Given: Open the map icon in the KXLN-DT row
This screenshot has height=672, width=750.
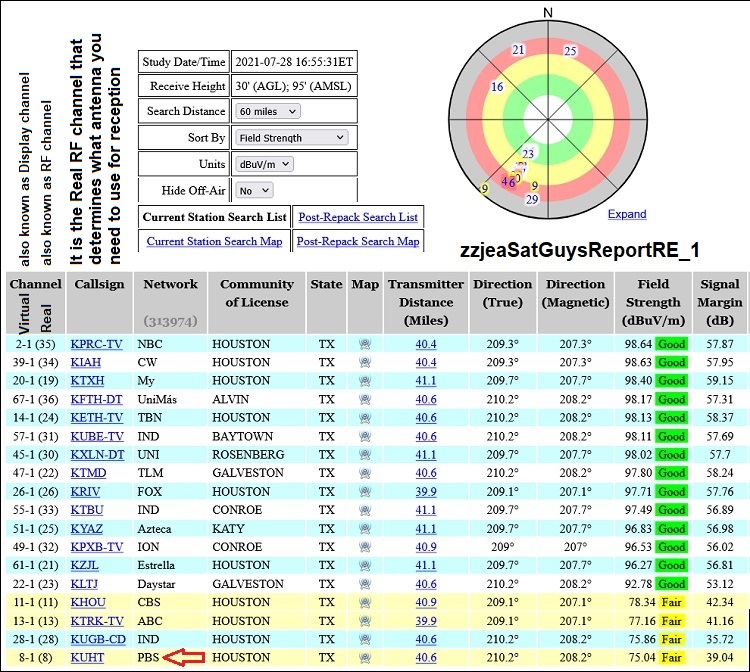Looking at the screenshot, I should click(365, 454).
